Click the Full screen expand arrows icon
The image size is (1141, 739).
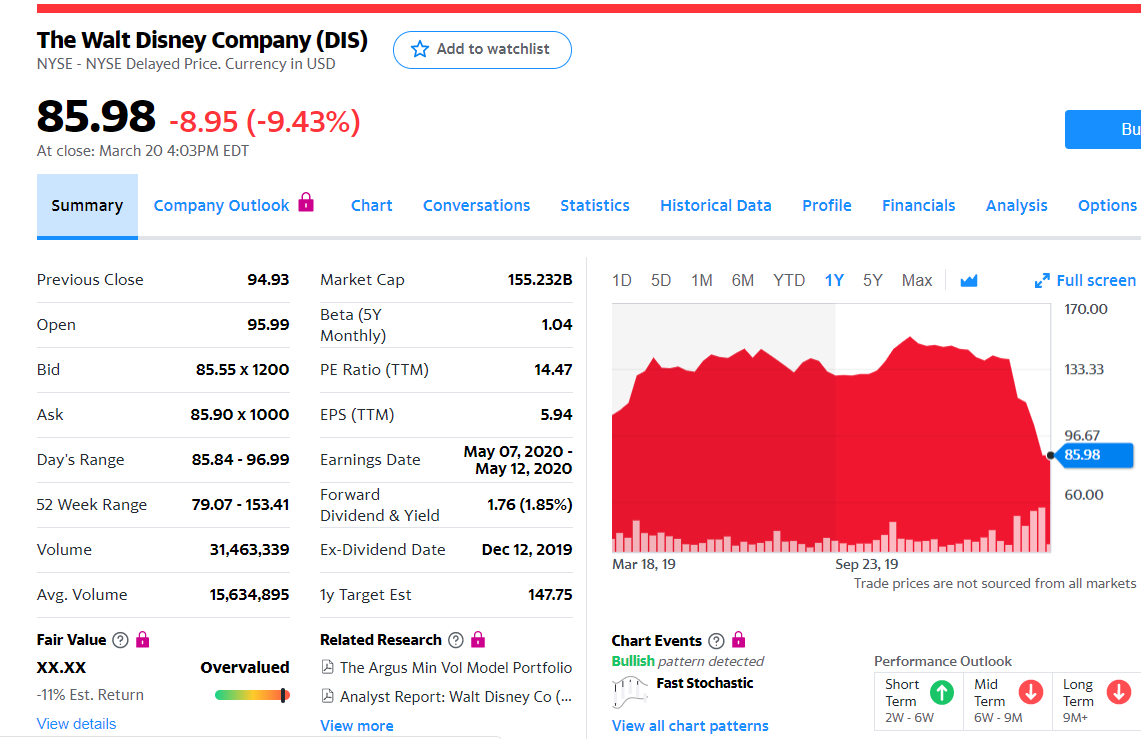[x=1042, y=281]
